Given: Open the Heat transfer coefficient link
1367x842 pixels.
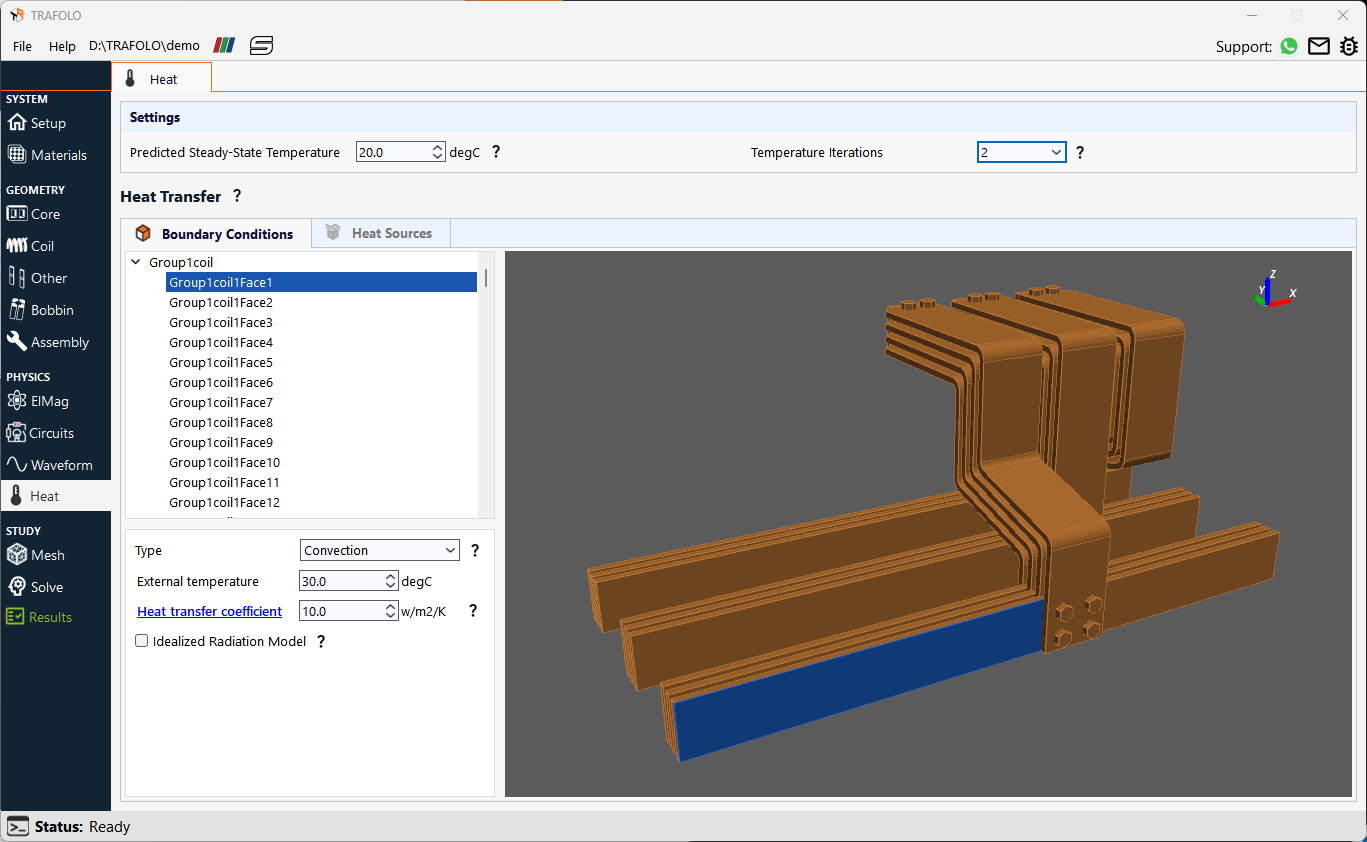Looking at the screenshot, I should 209,611.
